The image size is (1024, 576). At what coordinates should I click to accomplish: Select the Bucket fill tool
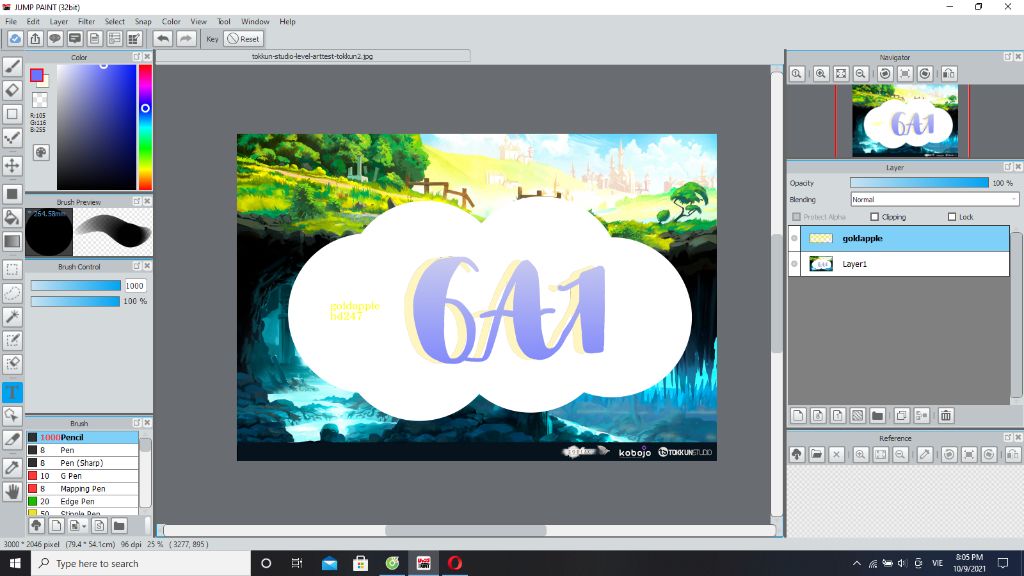[12, 217]
